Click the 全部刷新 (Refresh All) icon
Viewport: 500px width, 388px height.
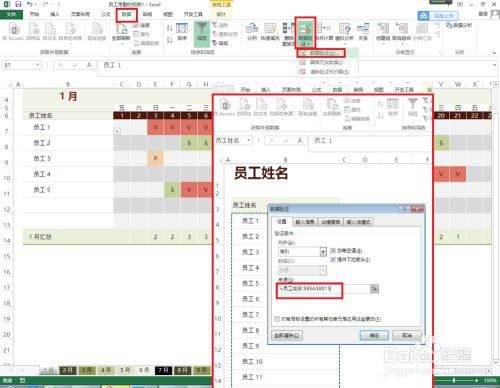[x=121, y=32]
